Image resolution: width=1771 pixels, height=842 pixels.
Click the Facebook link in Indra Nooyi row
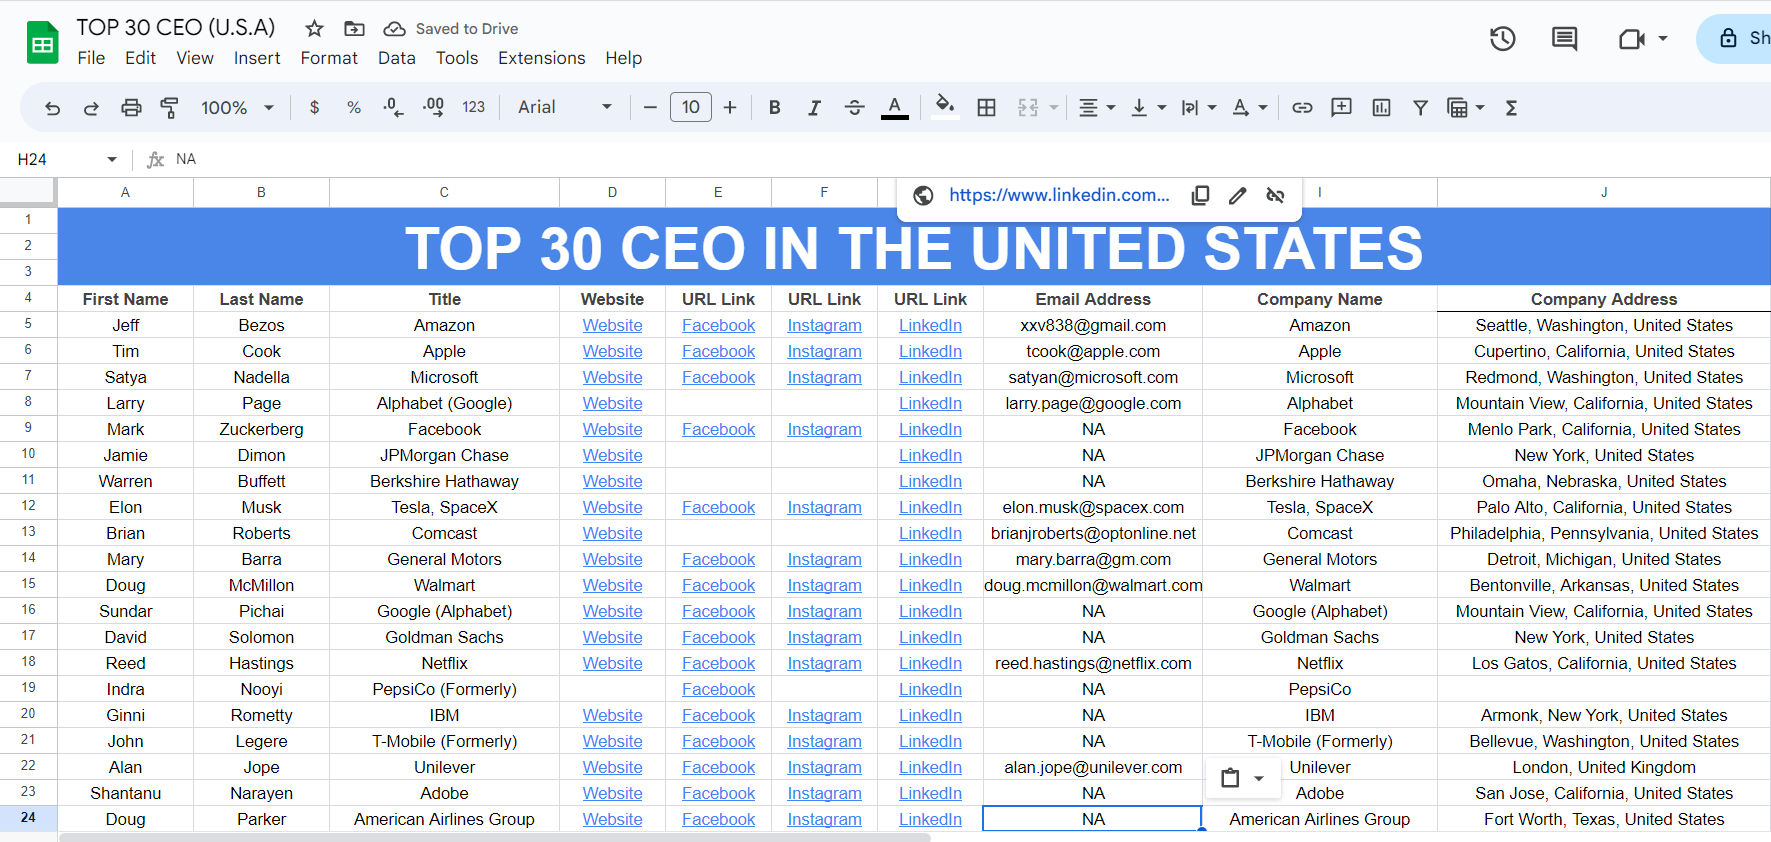[719, 689]
